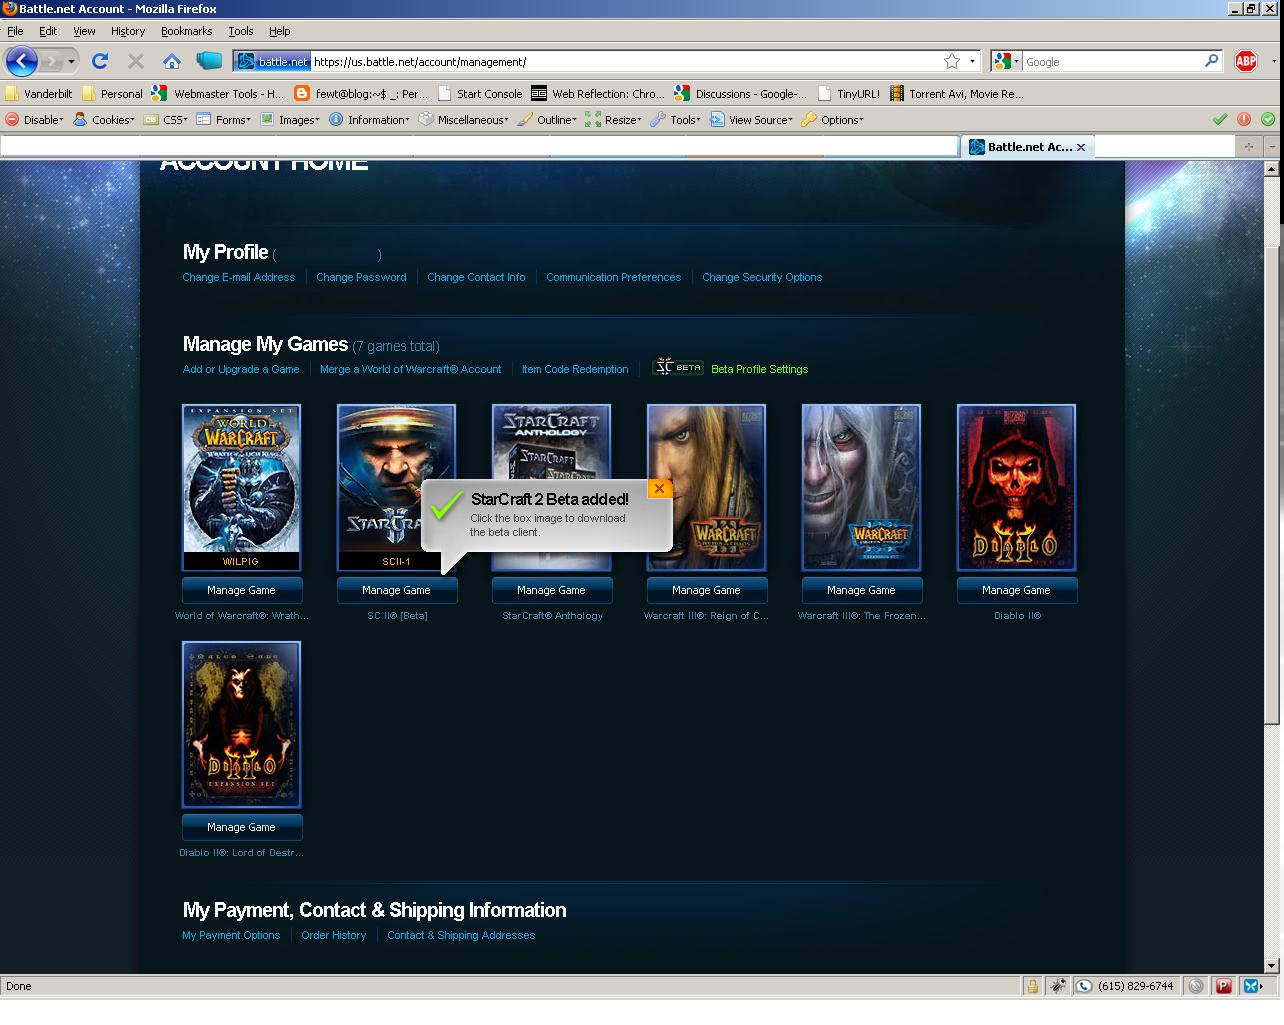Viewport: 1284px width, 1025px height.
Task: Open the File menu
Action: (x=15, y=31)
